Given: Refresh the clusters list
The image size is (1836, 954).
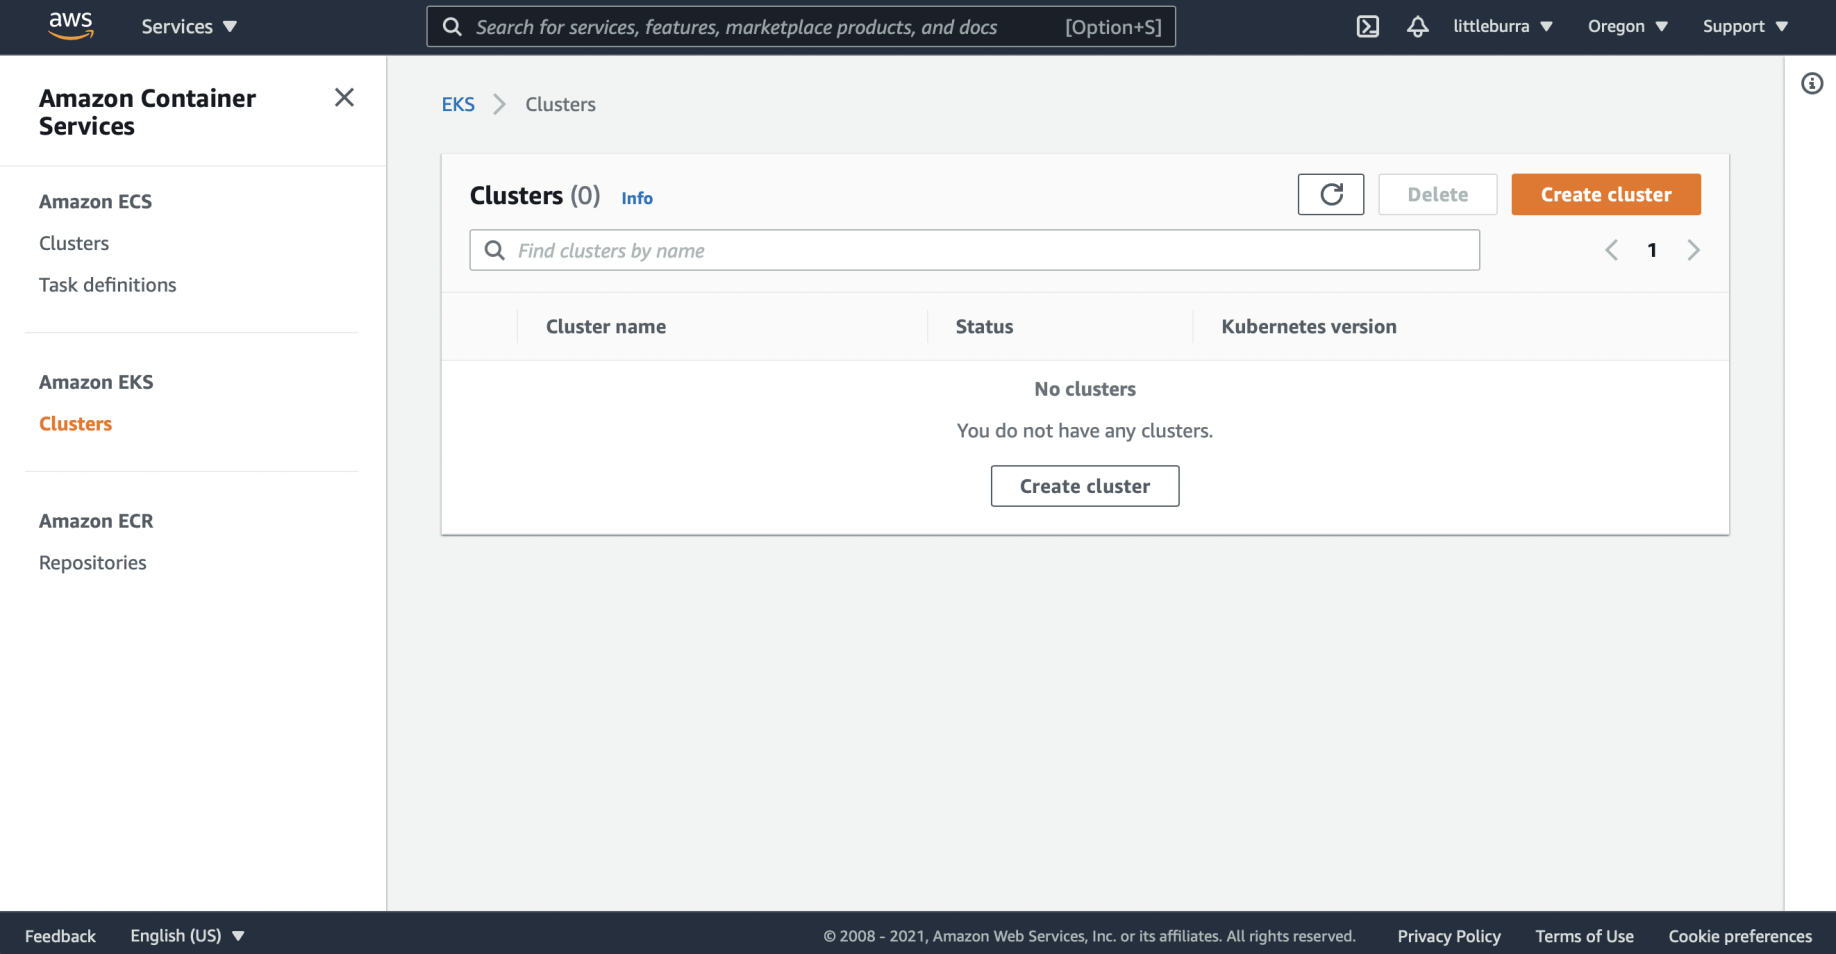Looking at the screenshot, I should click(1330, 194).
